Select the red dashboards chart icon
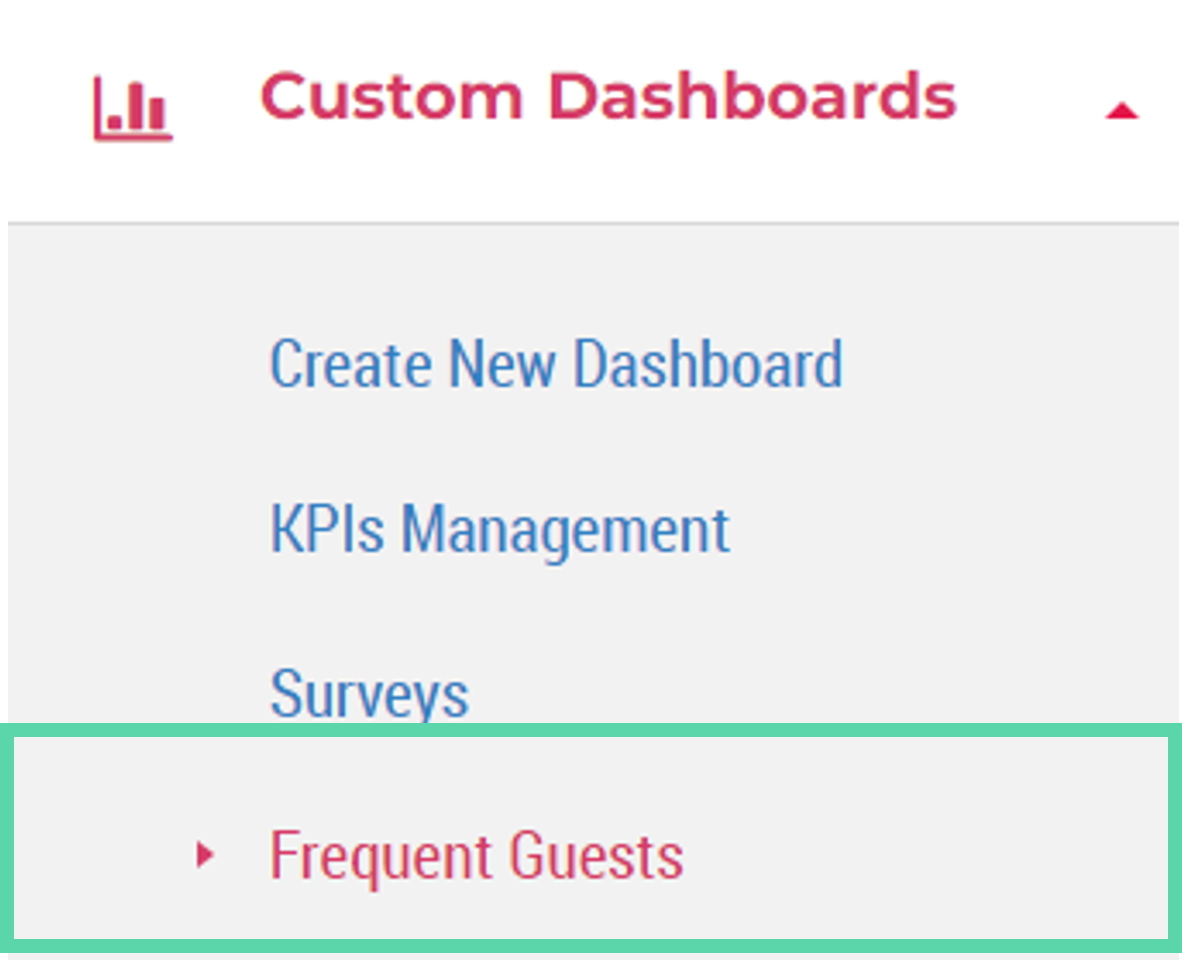 click(133, 109)
